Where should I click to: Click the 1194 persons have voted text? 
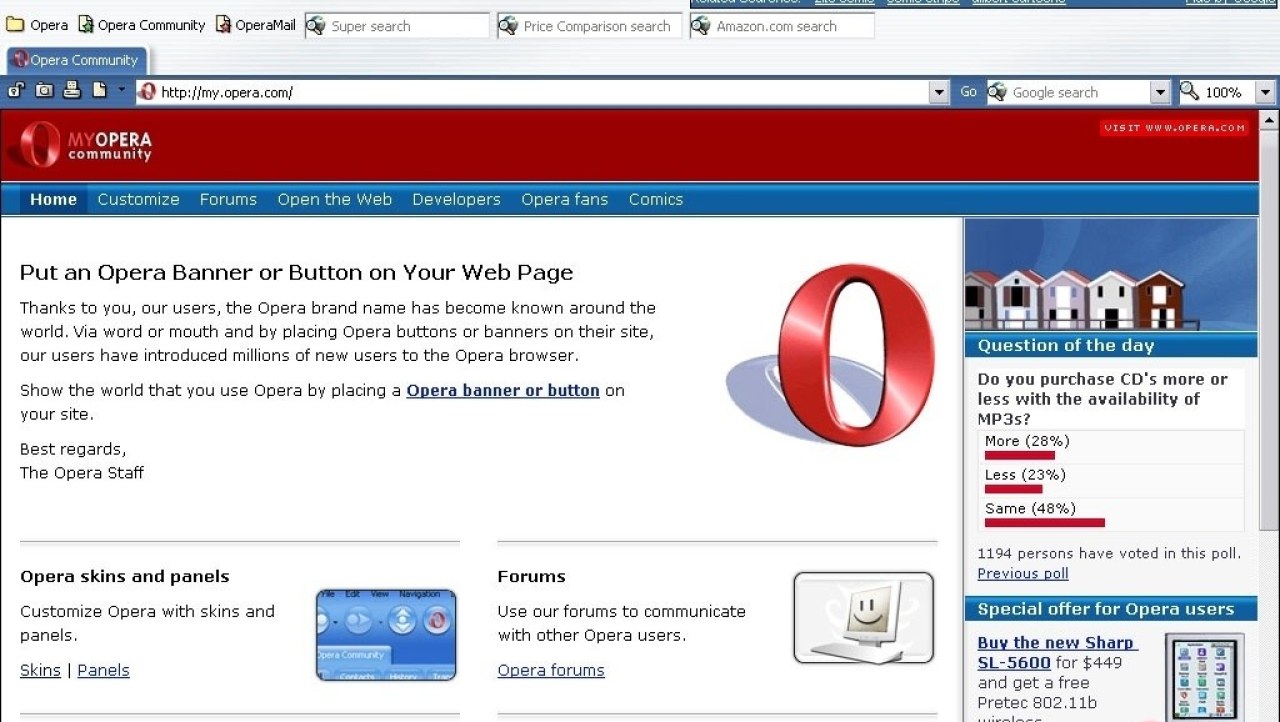[x=1109, y=553]
